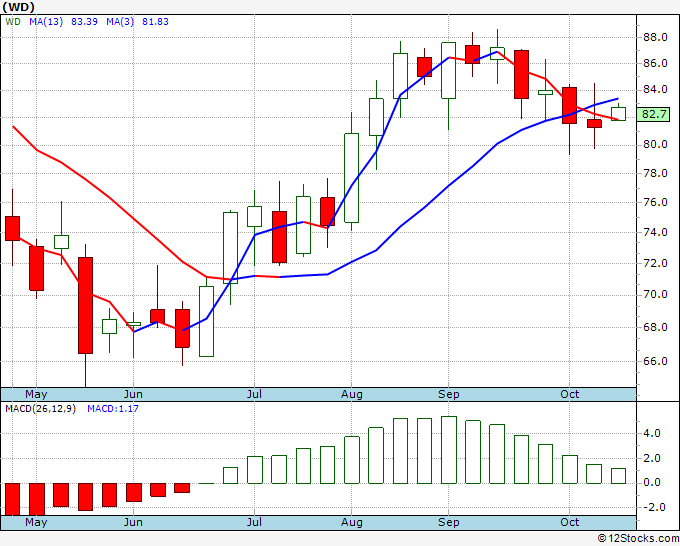The width and height of the screenshot is (680, 546).
Task: Click the Sep label on MACD panel axis
Action: [x=448, y=522]
